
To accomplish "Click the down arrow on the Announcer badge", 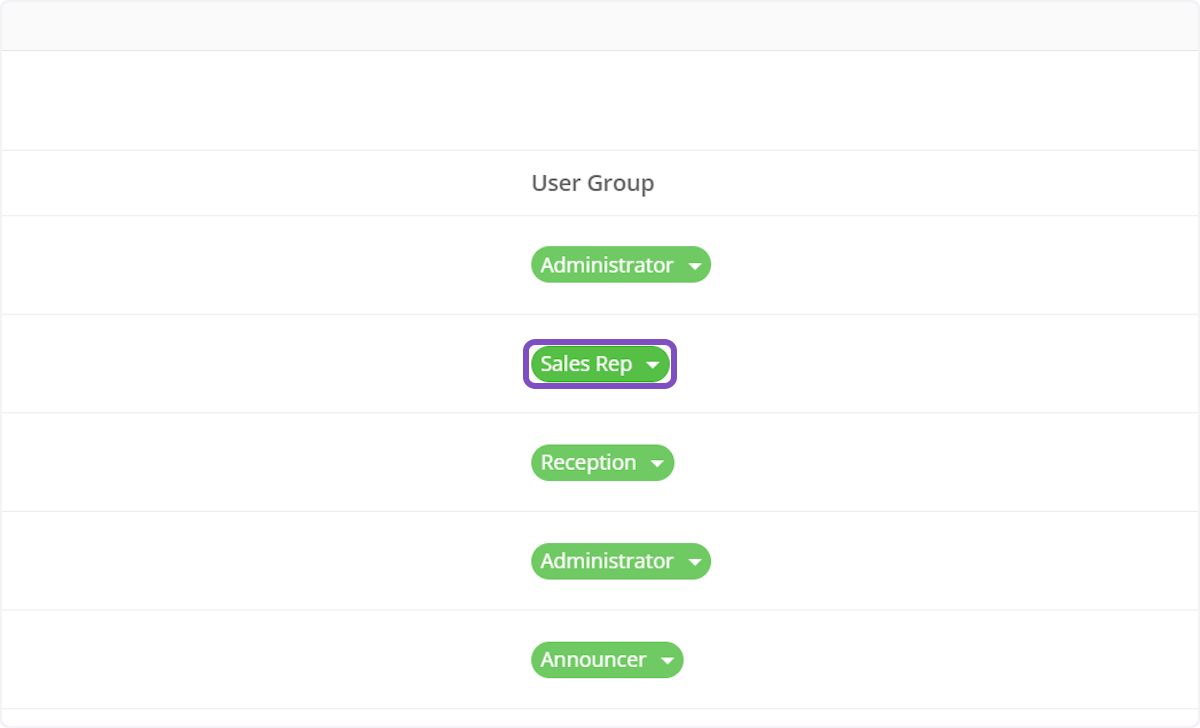I will coord(667,660).
